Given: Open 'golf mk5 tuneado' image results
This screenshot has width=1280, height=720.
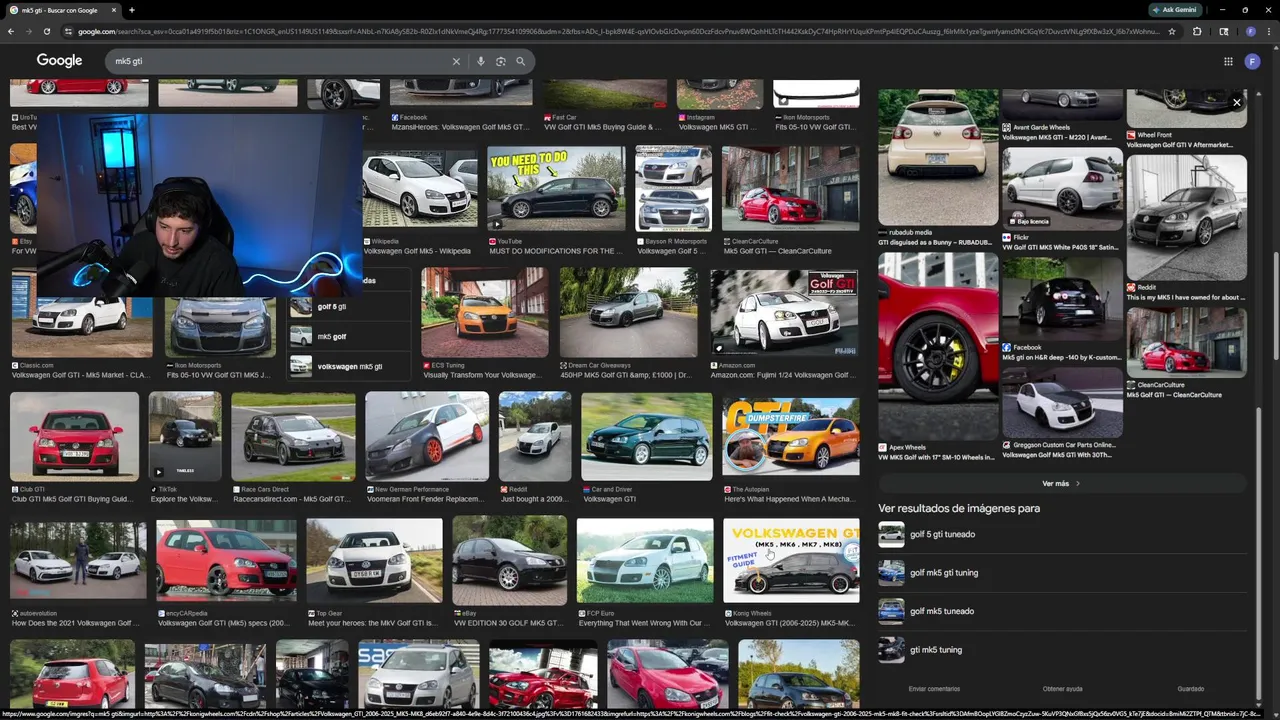Looking at the screenshot, I should (1062, 611).
